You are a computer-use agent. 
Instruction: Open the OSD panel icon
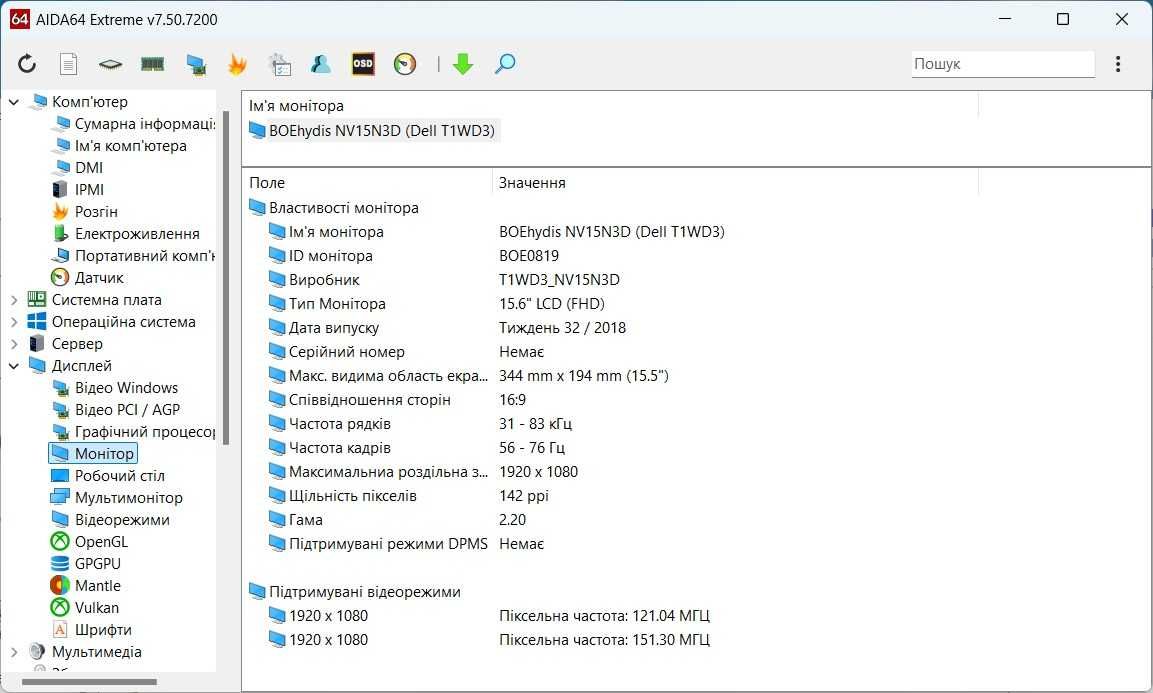(363, 64)
